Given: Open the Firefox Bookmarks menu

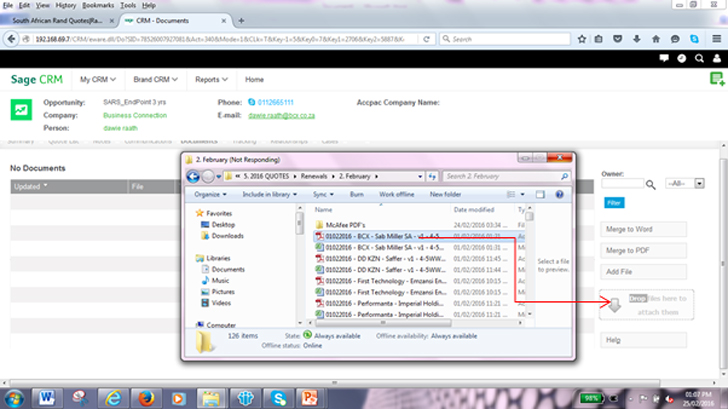Looking at the screenshot, I should point(98,5).
